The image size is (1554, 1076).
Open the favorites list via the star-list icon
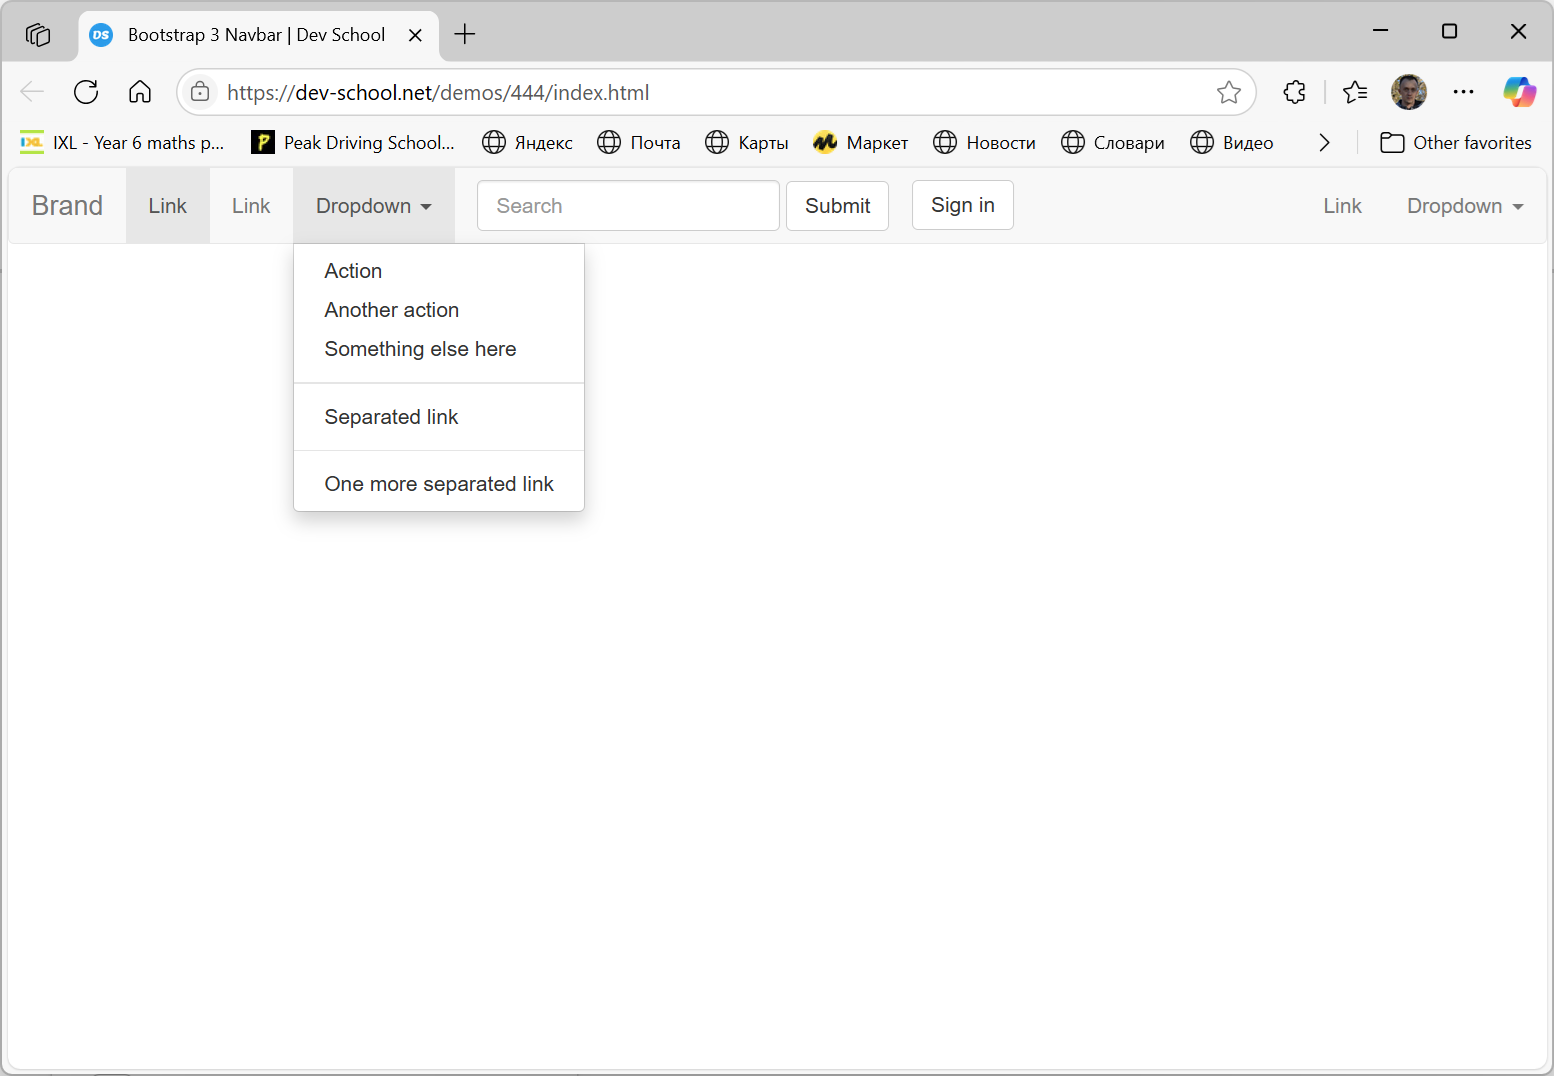tap(1356, 92)
